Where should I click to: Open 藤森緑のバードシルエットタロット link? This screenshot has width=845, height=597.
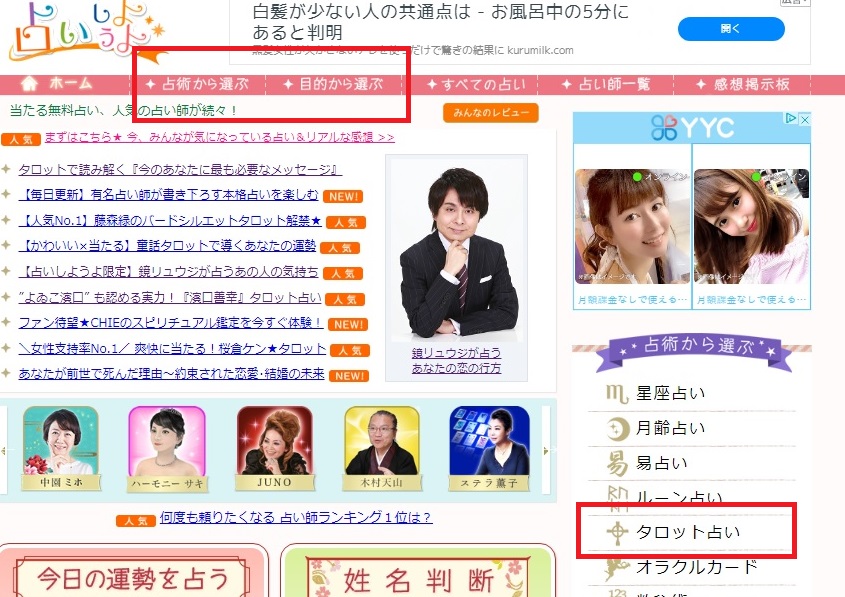coord(170,220)
